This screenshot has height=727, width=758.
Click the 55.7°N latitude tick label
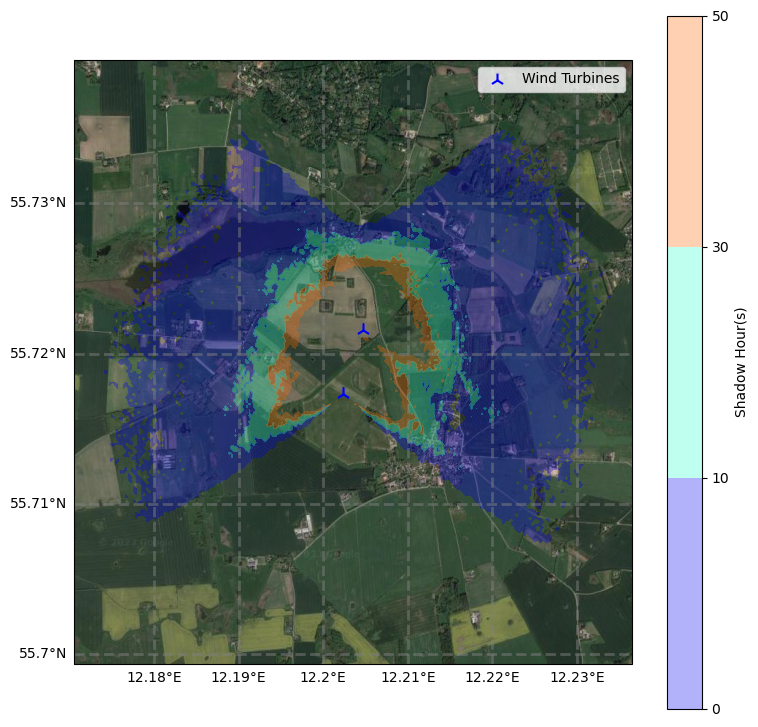41,654
